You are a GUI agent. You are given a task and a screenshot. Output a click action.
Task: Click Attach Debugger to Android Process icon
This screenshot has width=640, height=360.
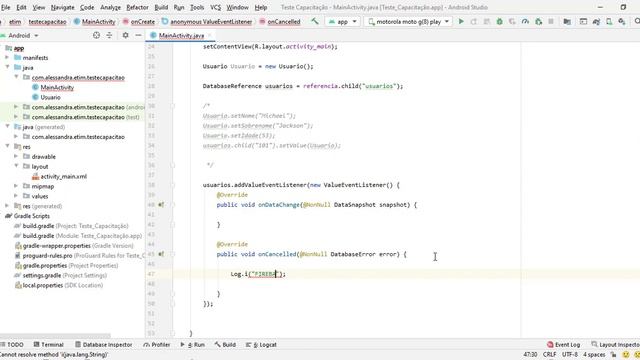[x=538, y=21]
